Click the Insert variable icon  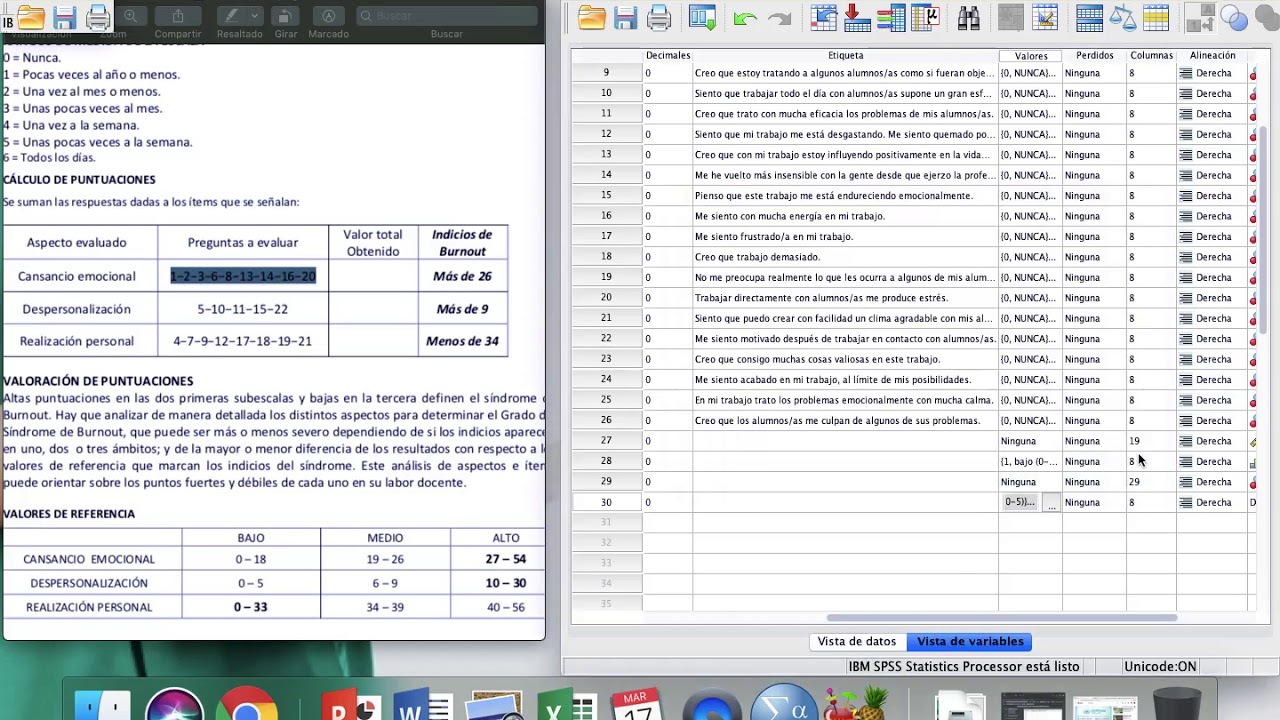[1045, 17]
